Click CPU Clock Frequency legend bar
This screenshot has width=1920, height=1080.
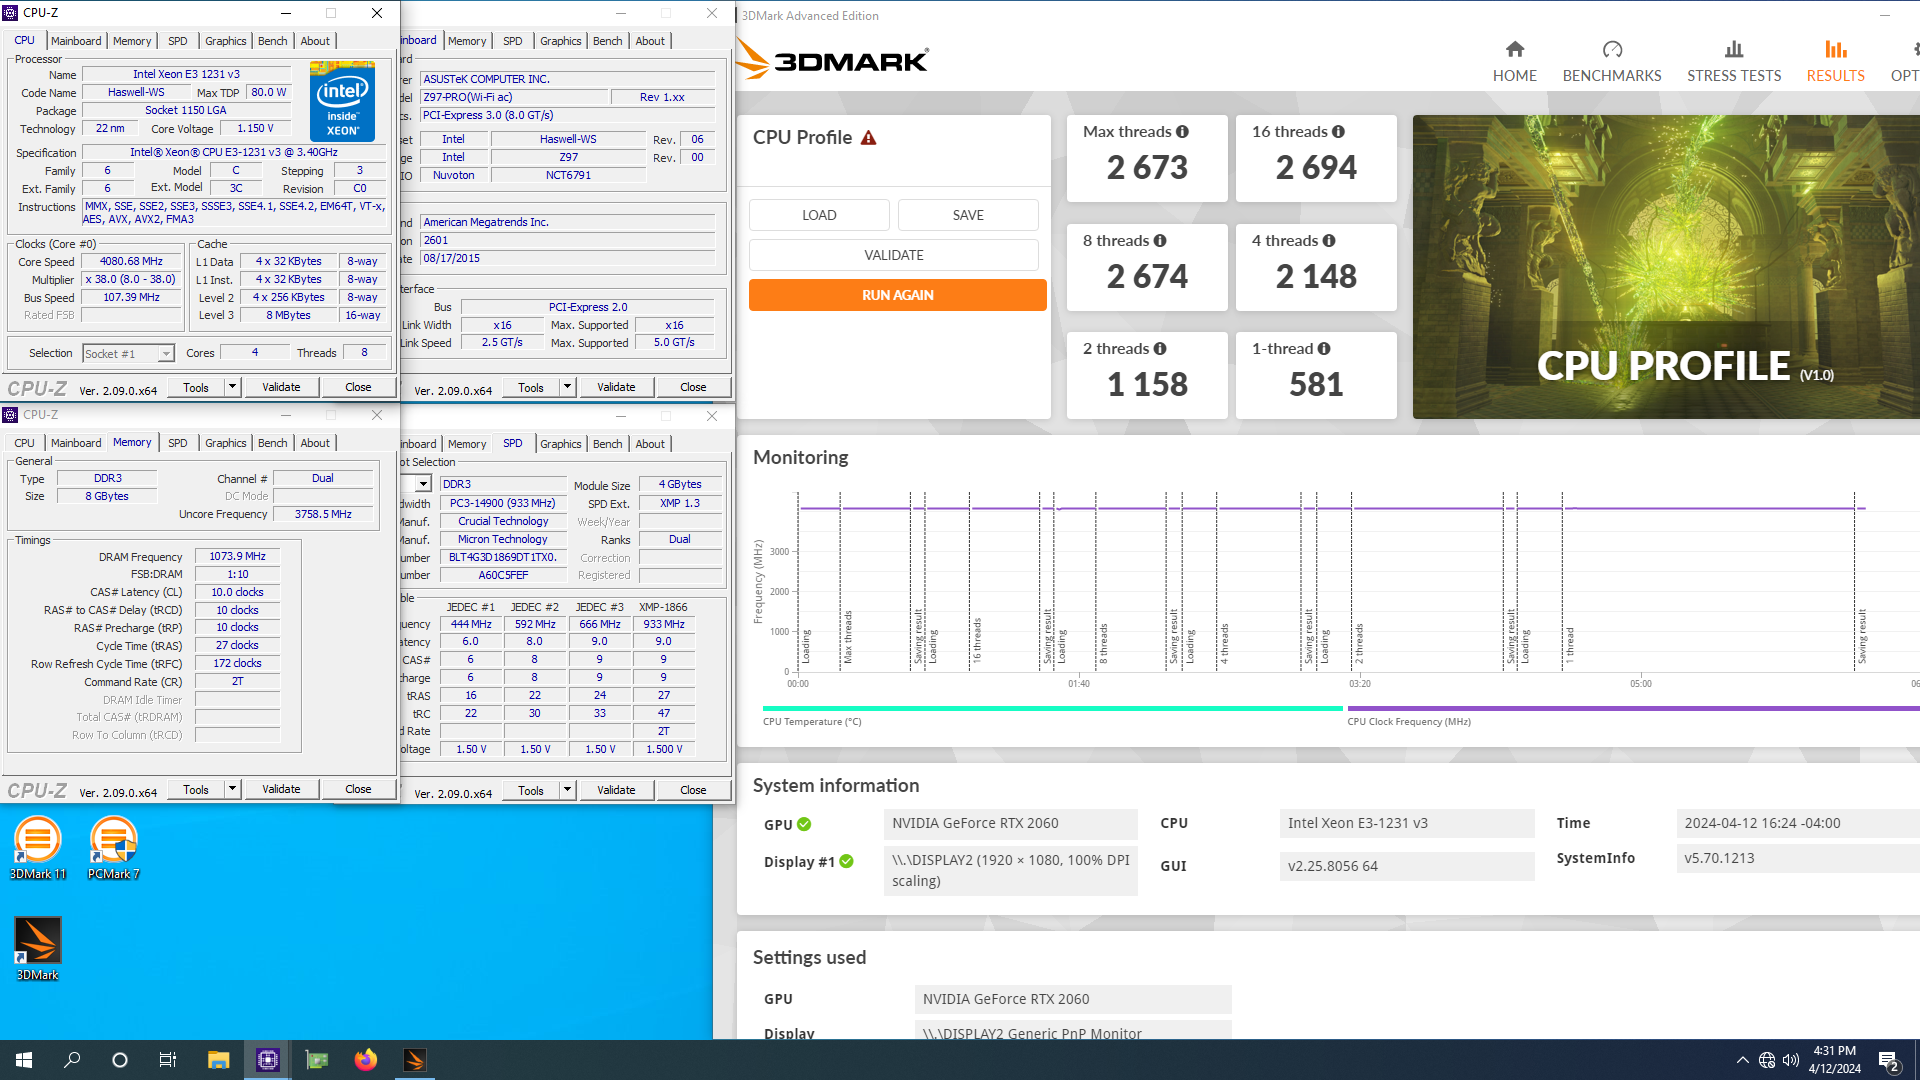pyautogui.click(x=1633, y=709)
